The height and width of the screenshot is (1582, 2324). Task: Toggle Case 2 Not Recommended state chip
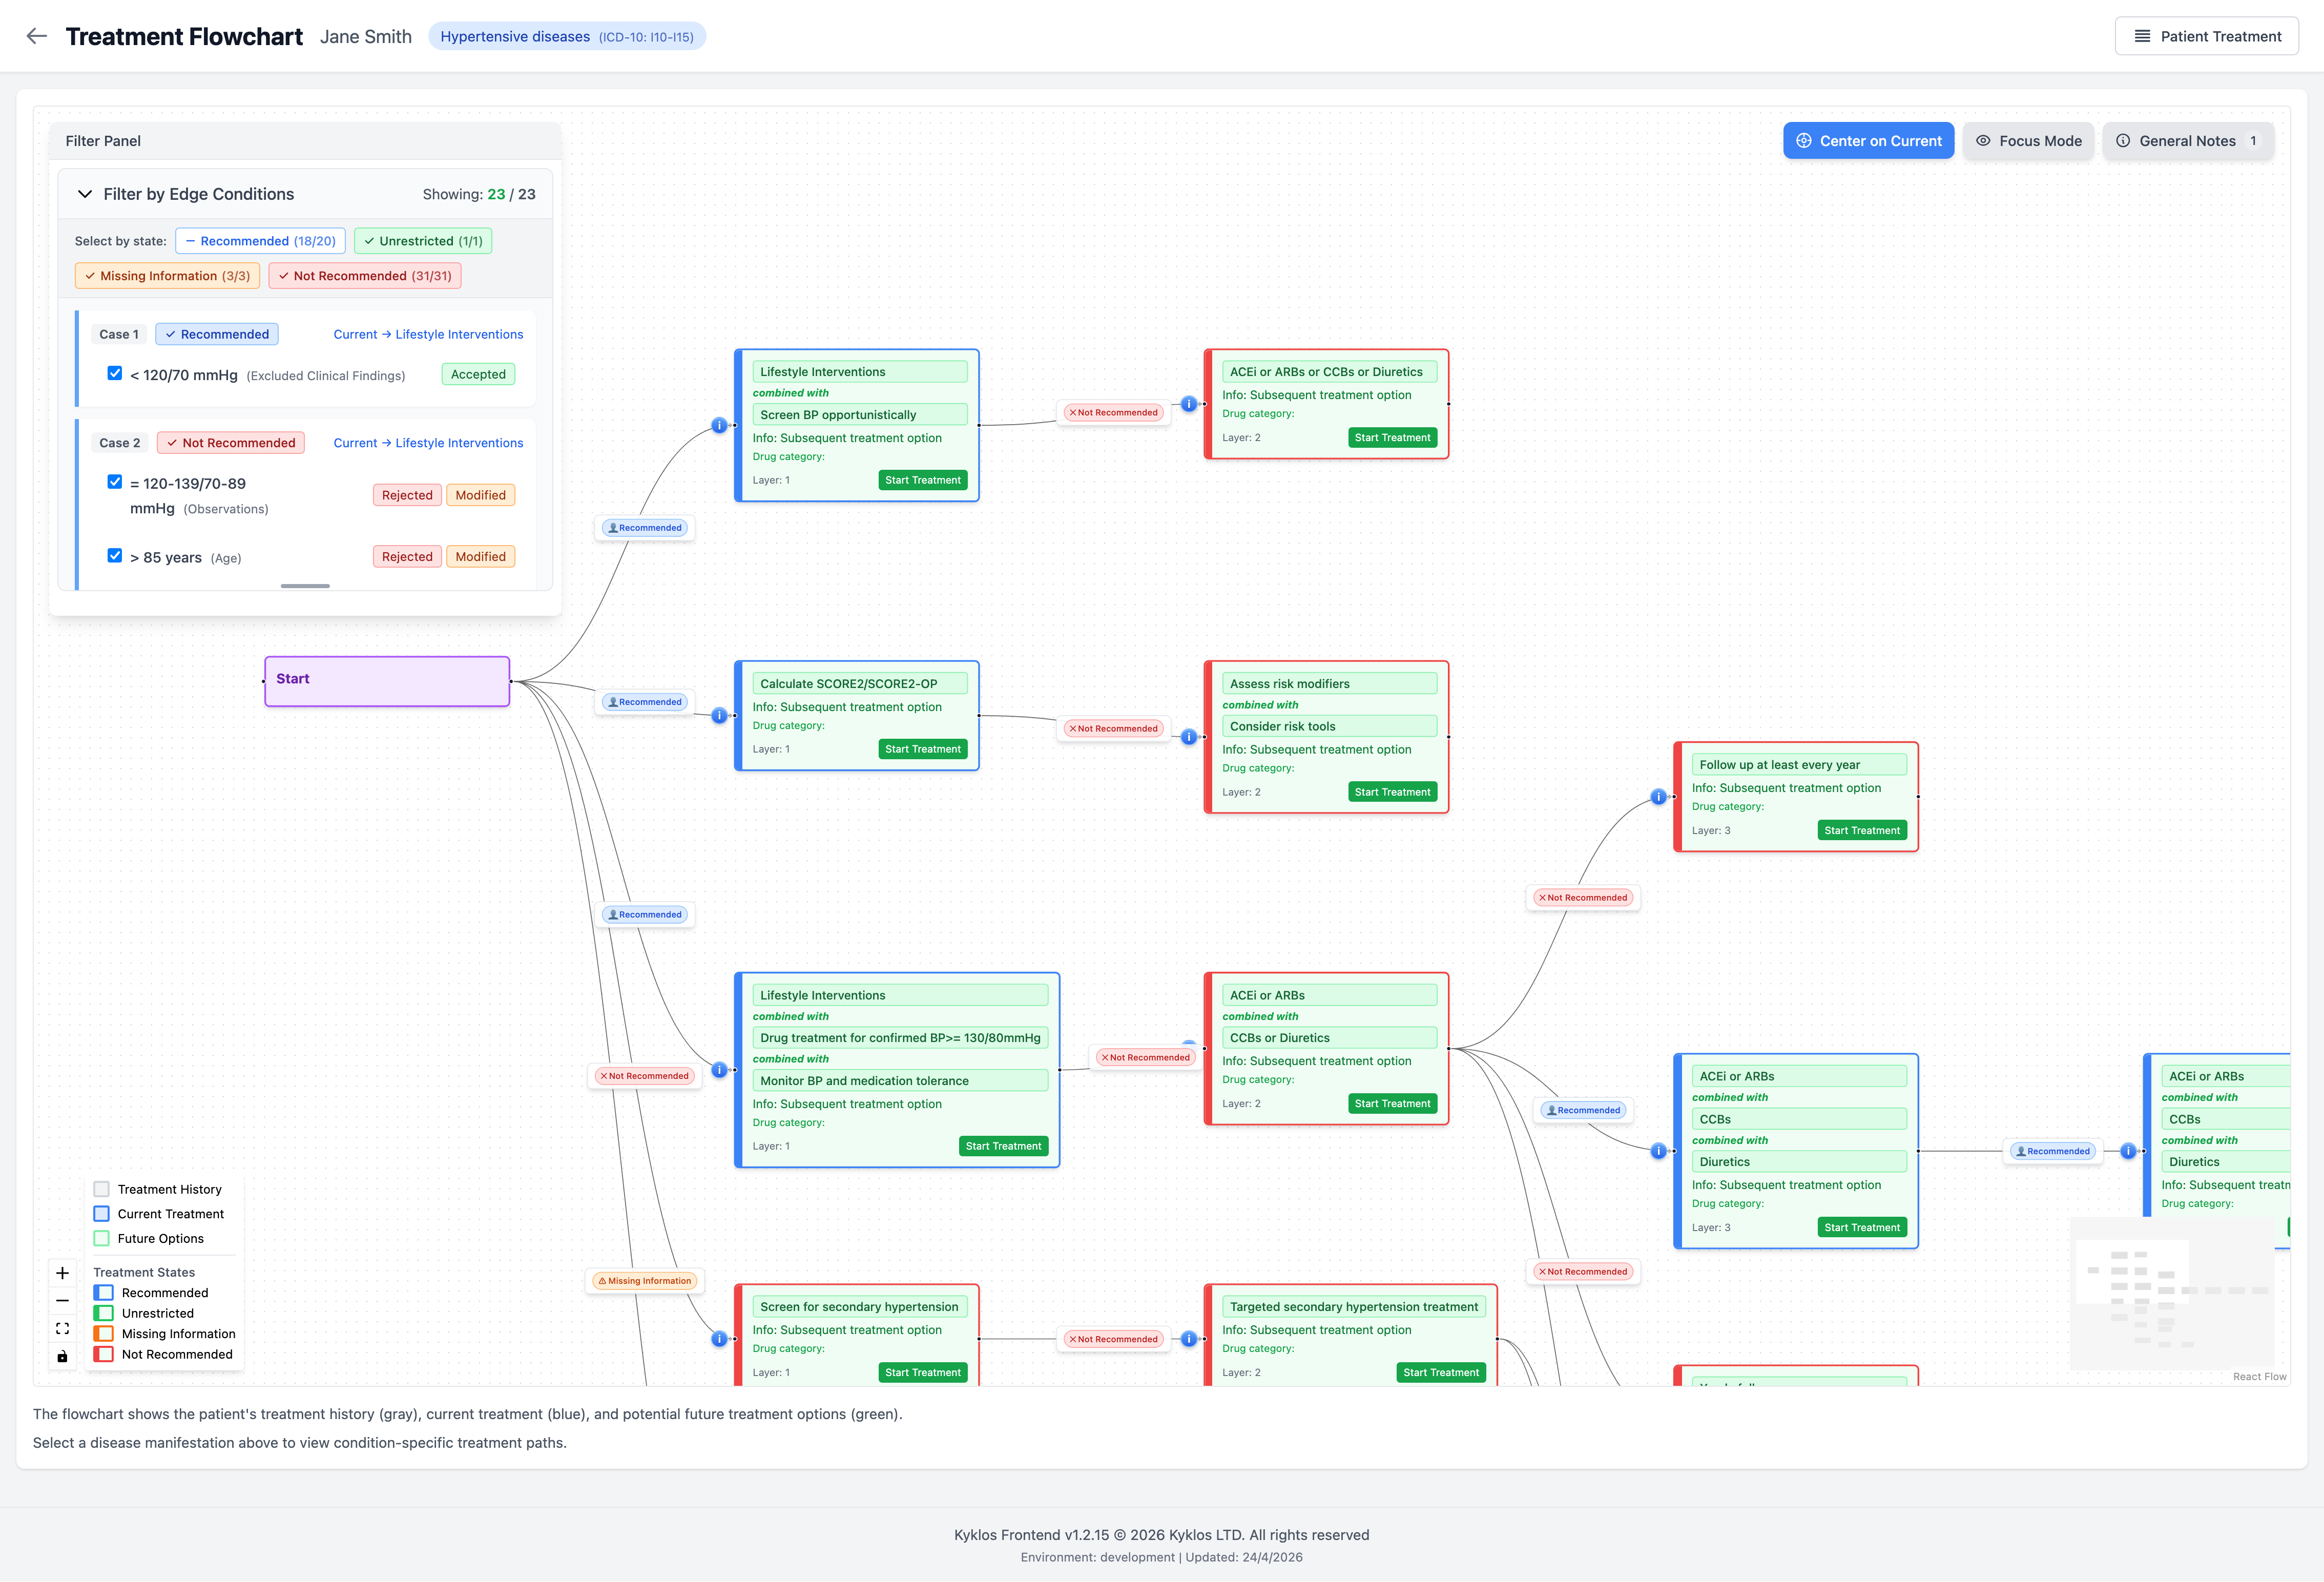pyautogui.click(x=231, y=443)
